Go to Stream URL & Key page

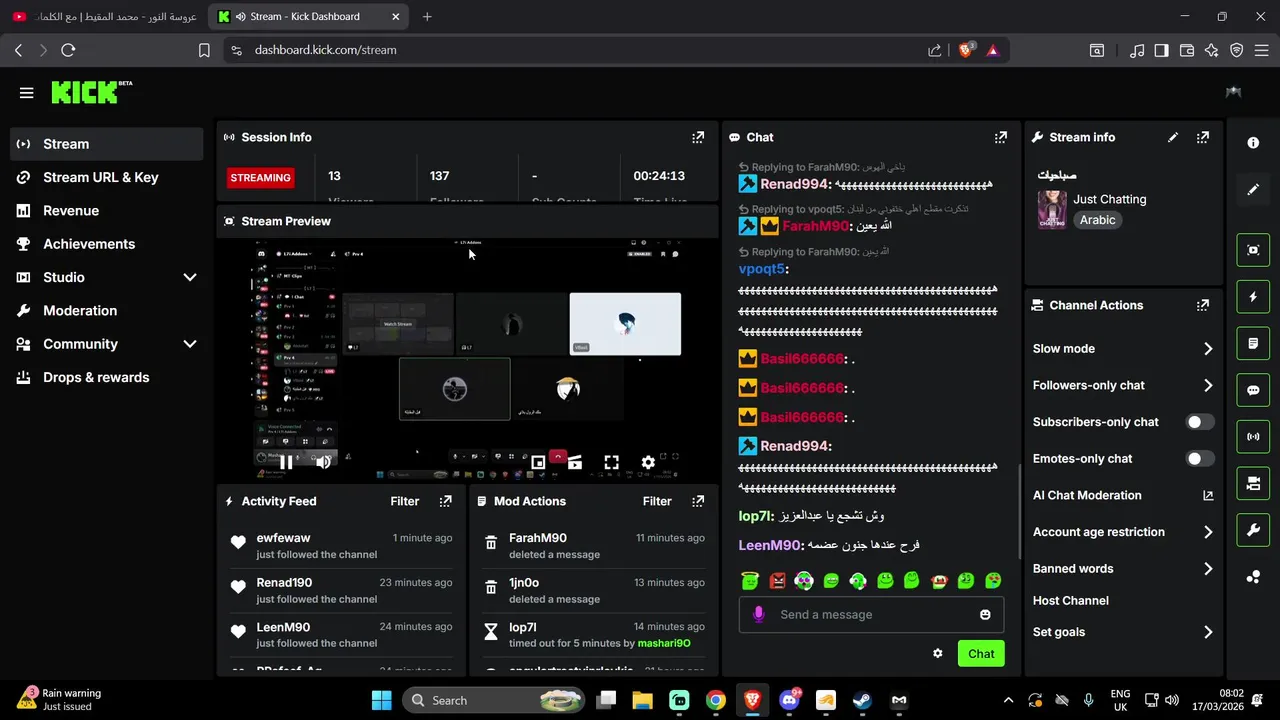coord(107,177)
